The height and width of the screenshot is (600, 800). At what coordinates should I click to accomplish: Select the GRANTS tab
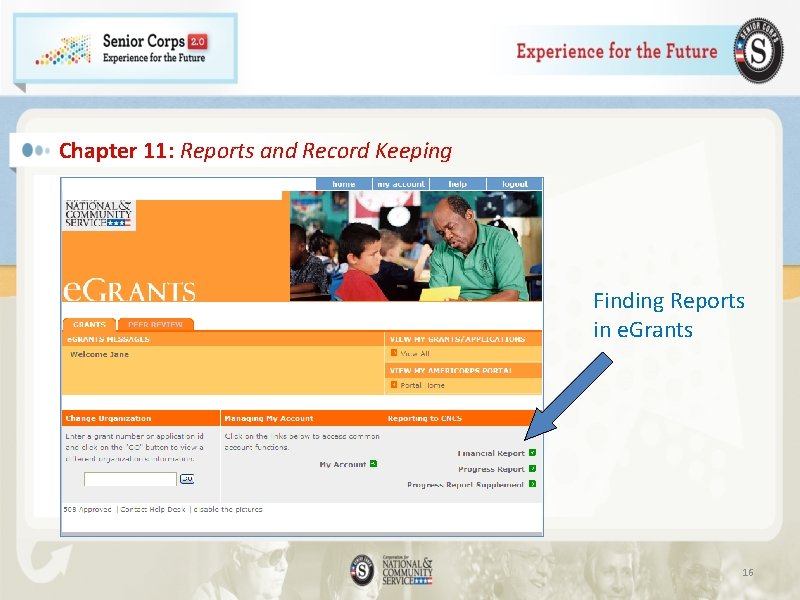[x=89, y=324]
